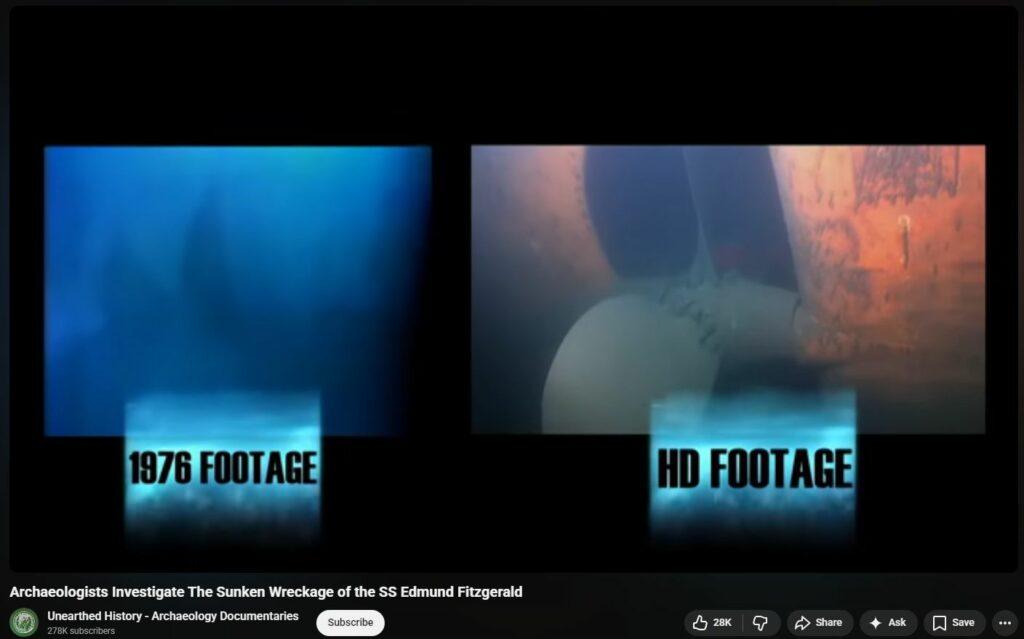The image size is (1024, 639).
Task: Click the 28K like count
Action: (722, 622)
